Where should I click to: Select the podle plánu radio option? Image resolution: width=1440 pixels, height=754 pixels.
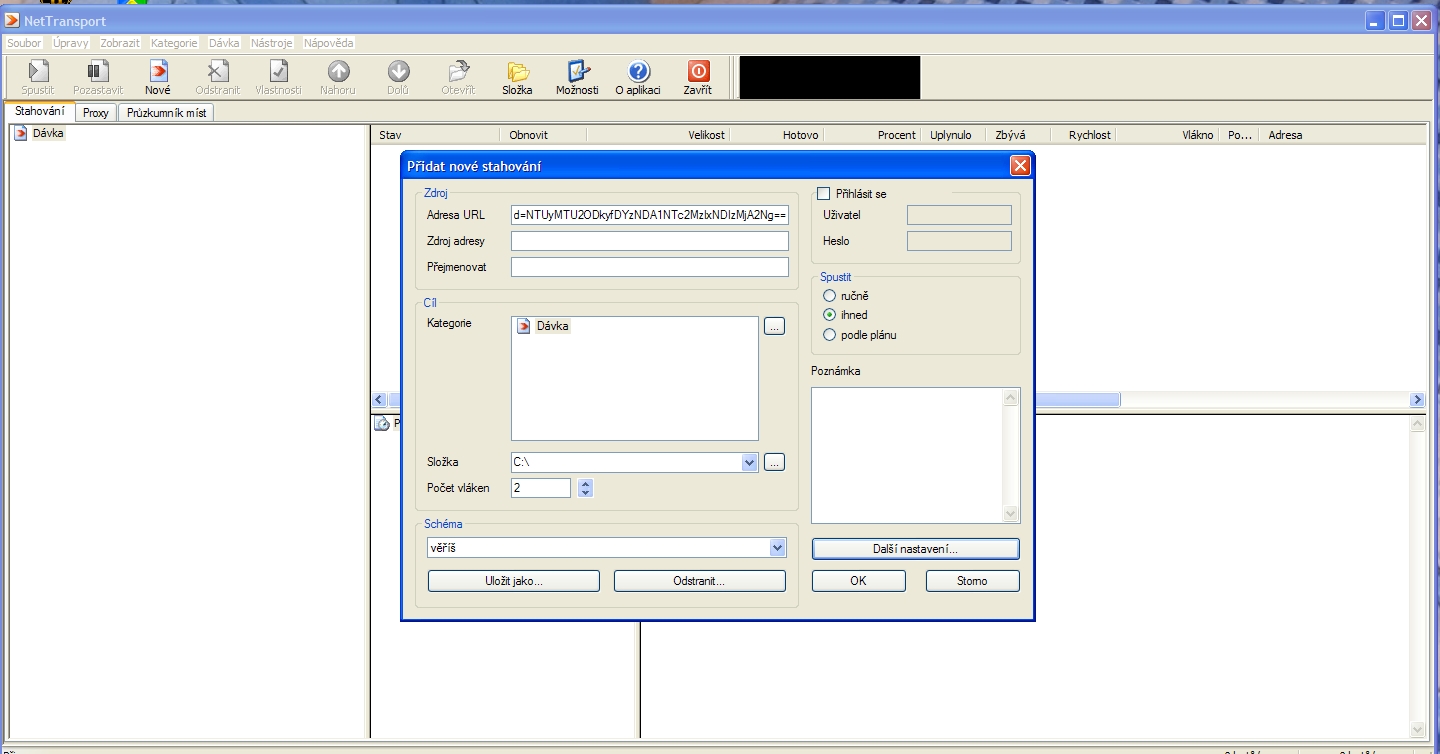coord(829,335)
